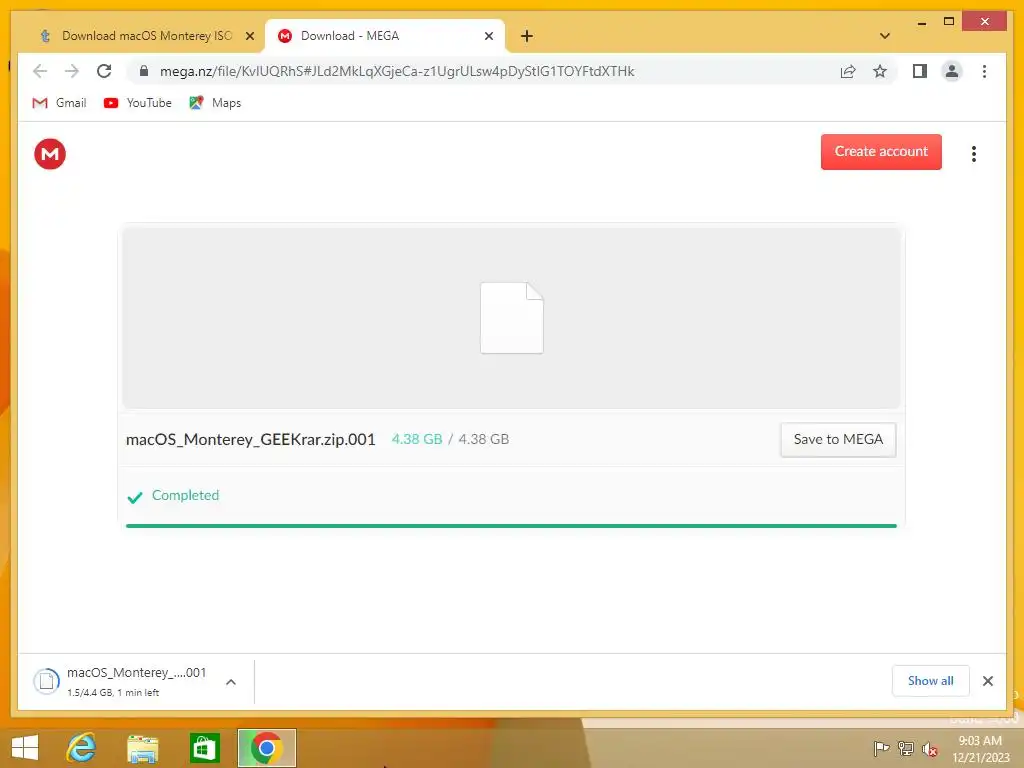Open Windows Store from taskbar
The image size is (1024, 768).
pos(204,748)
